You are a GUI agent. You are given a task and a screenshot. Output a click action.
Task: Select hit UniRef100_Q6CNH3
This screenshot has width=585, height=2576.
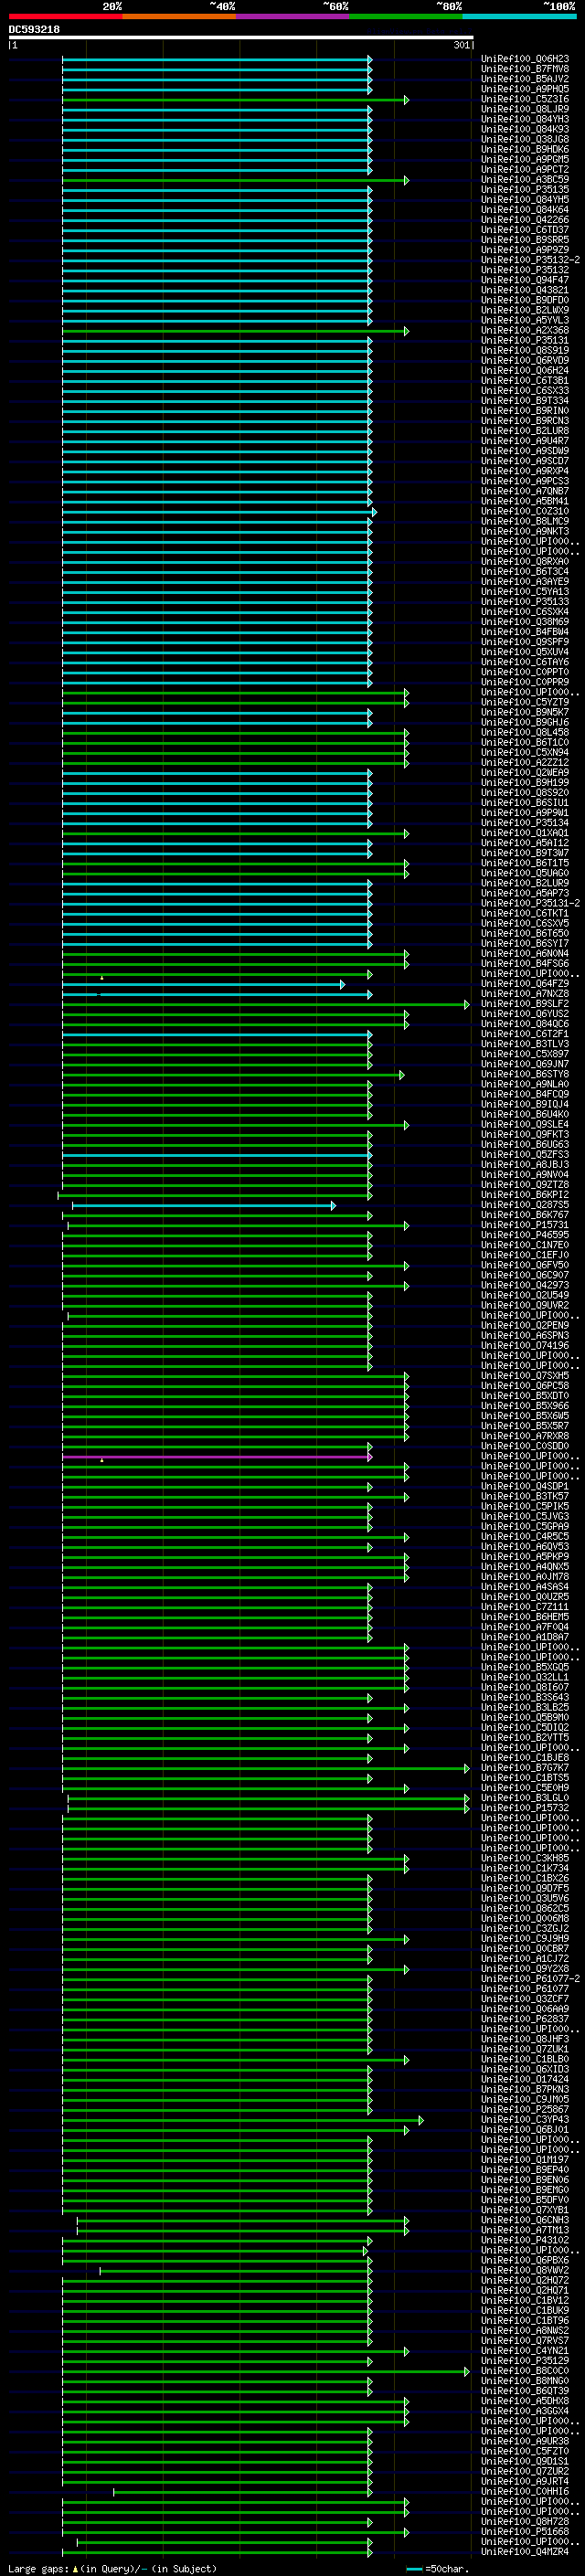tap(525, 2220)
